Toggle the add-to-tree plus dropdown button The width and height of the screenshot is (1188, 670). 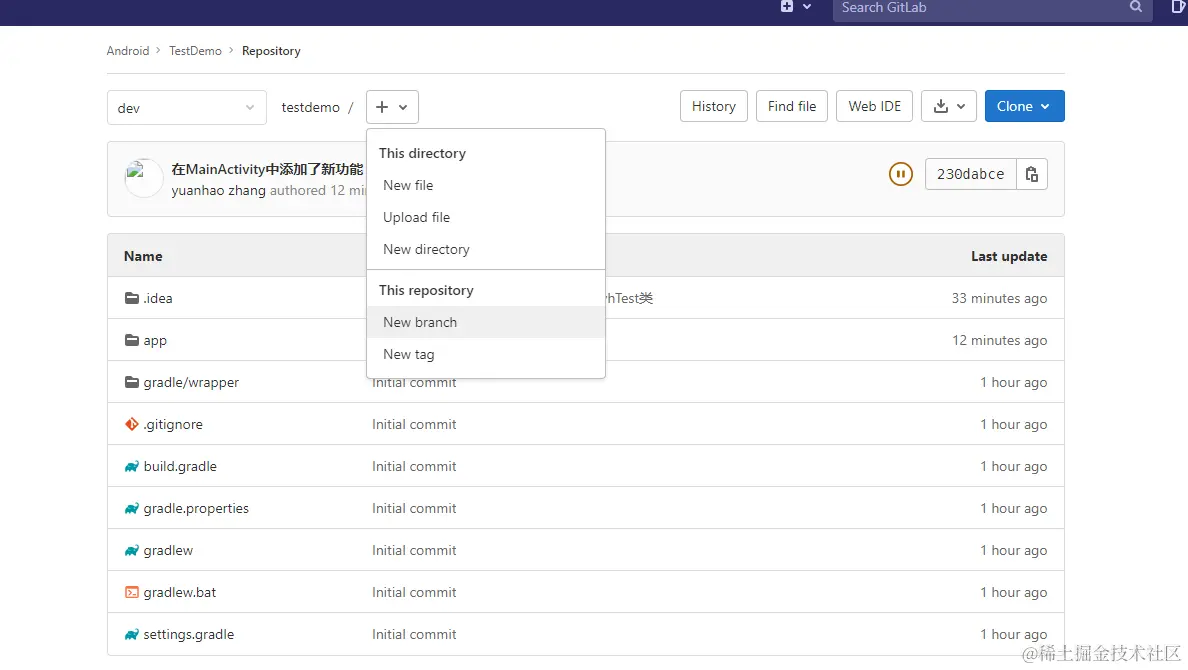click(x=392, y=107)
